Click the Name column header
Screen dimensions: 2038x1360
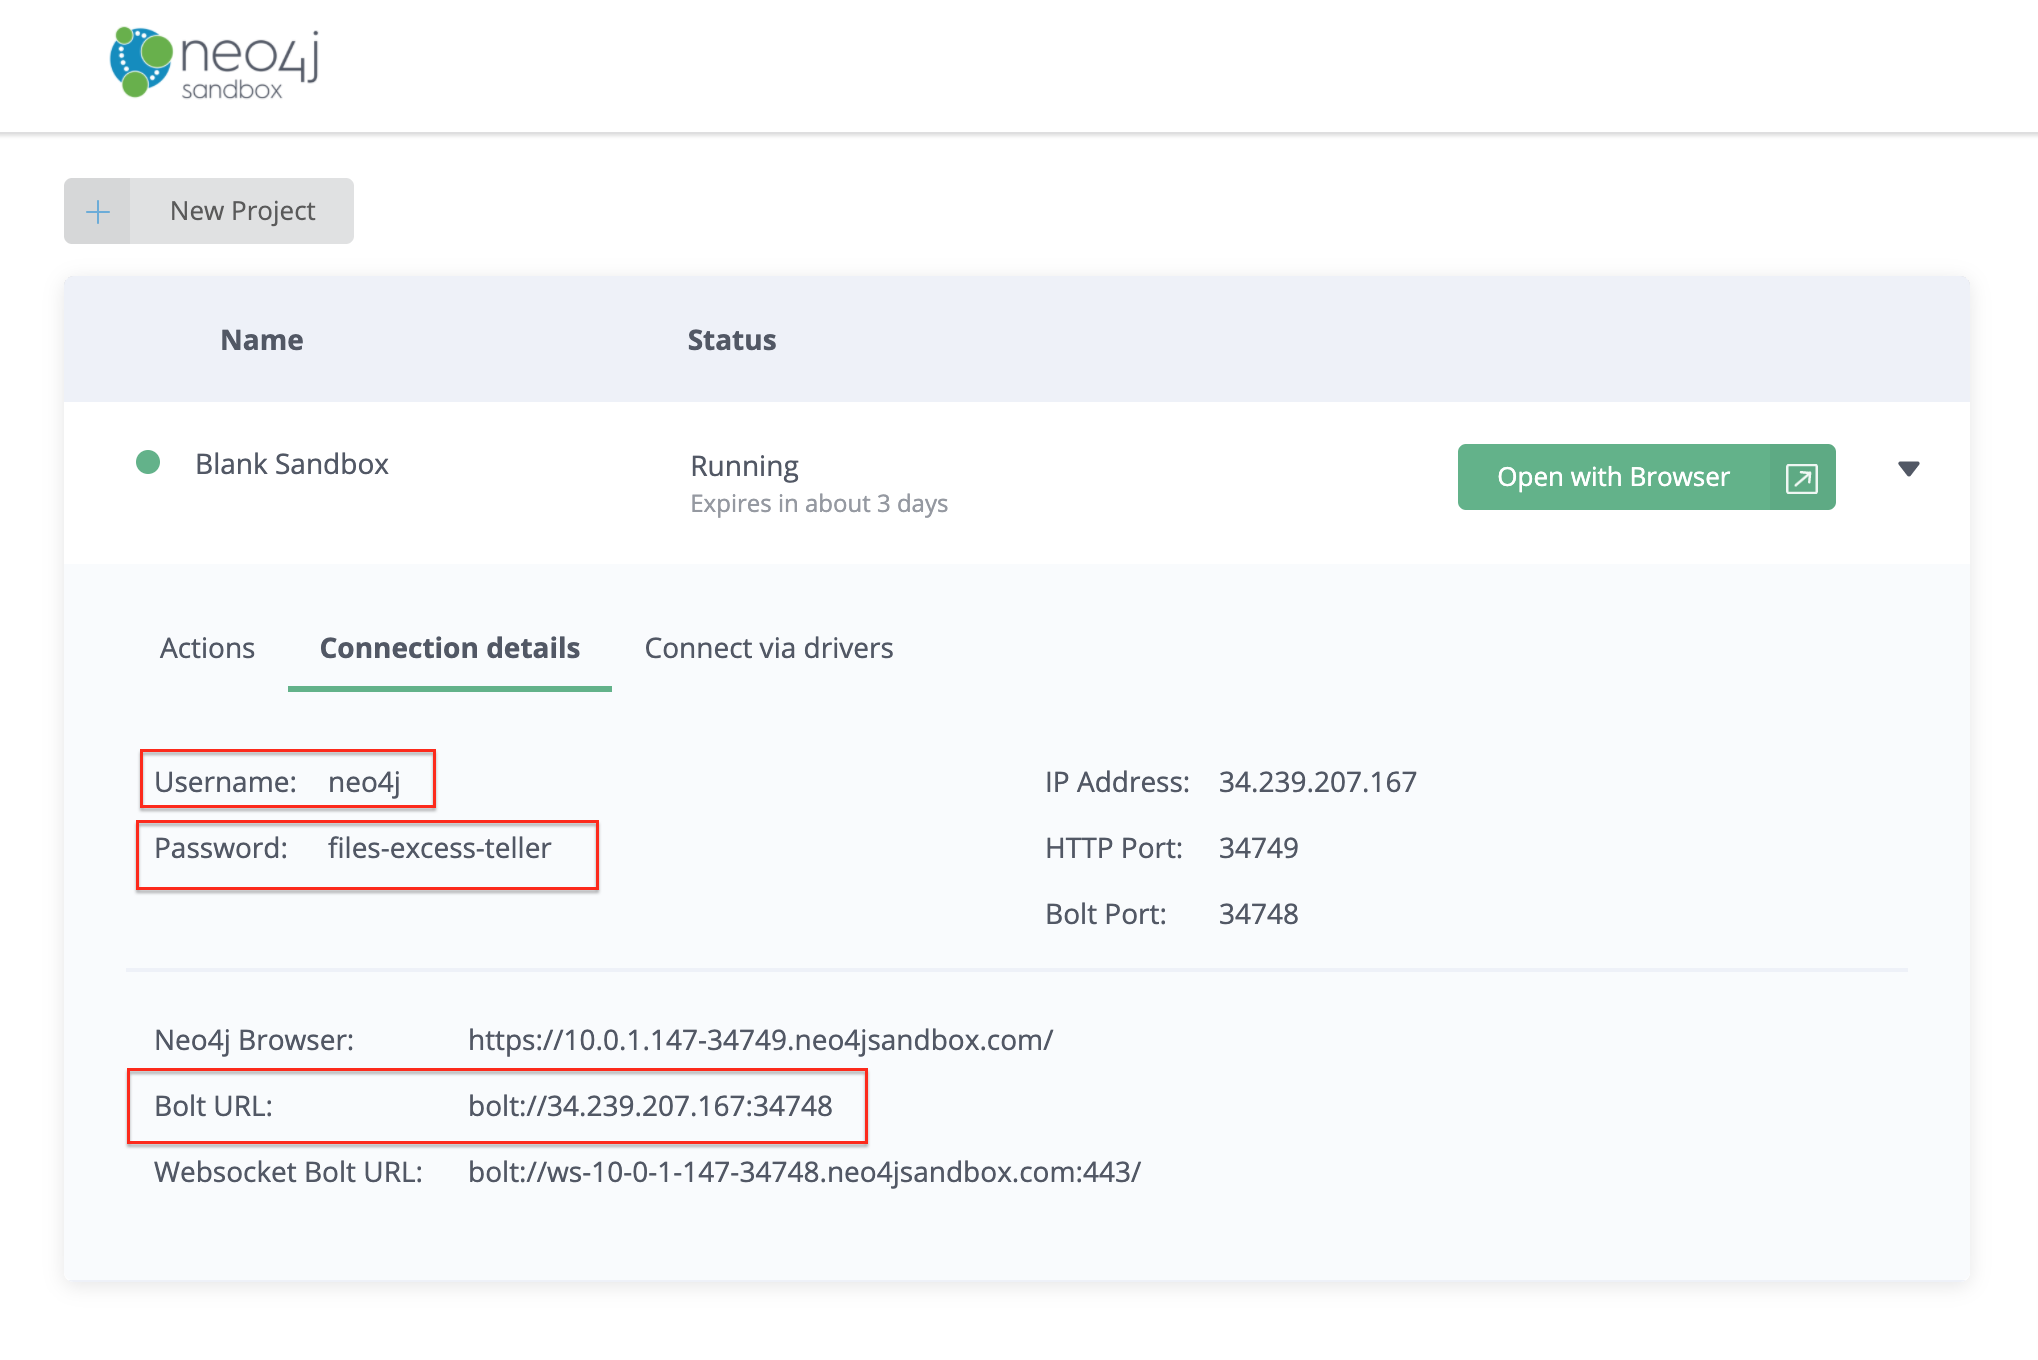pyautogui.click(x=261, y=340)
